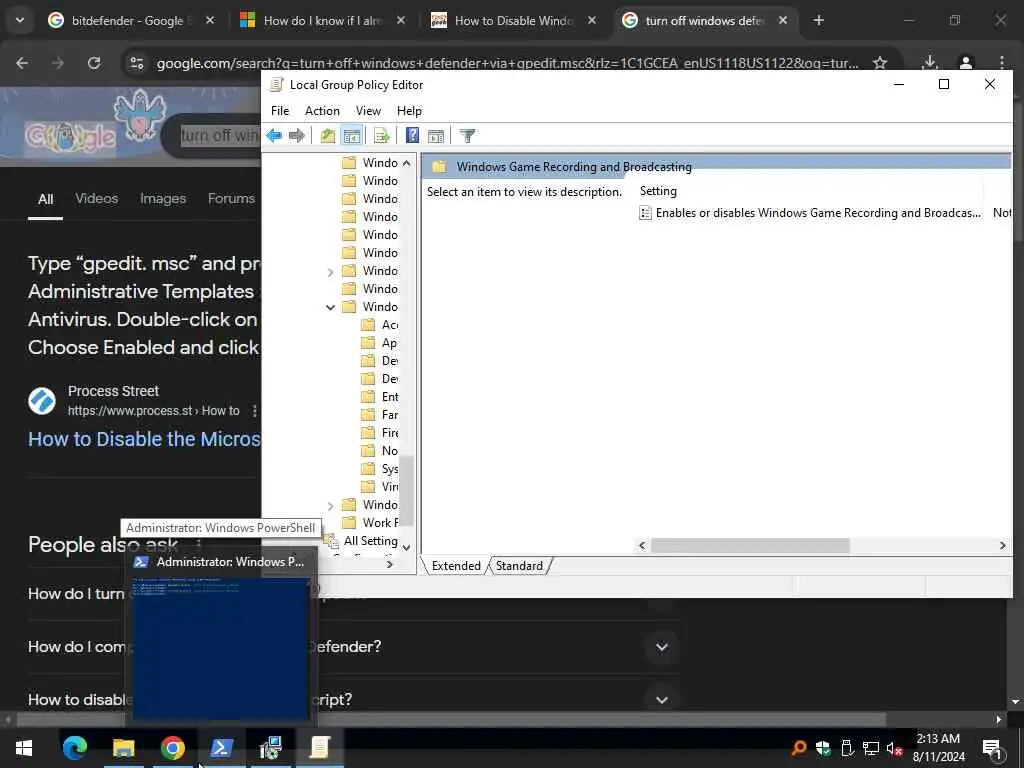Expand 'How do I com...' question chevron
The height and width of the screenshot is (768, 1024).
662,647
